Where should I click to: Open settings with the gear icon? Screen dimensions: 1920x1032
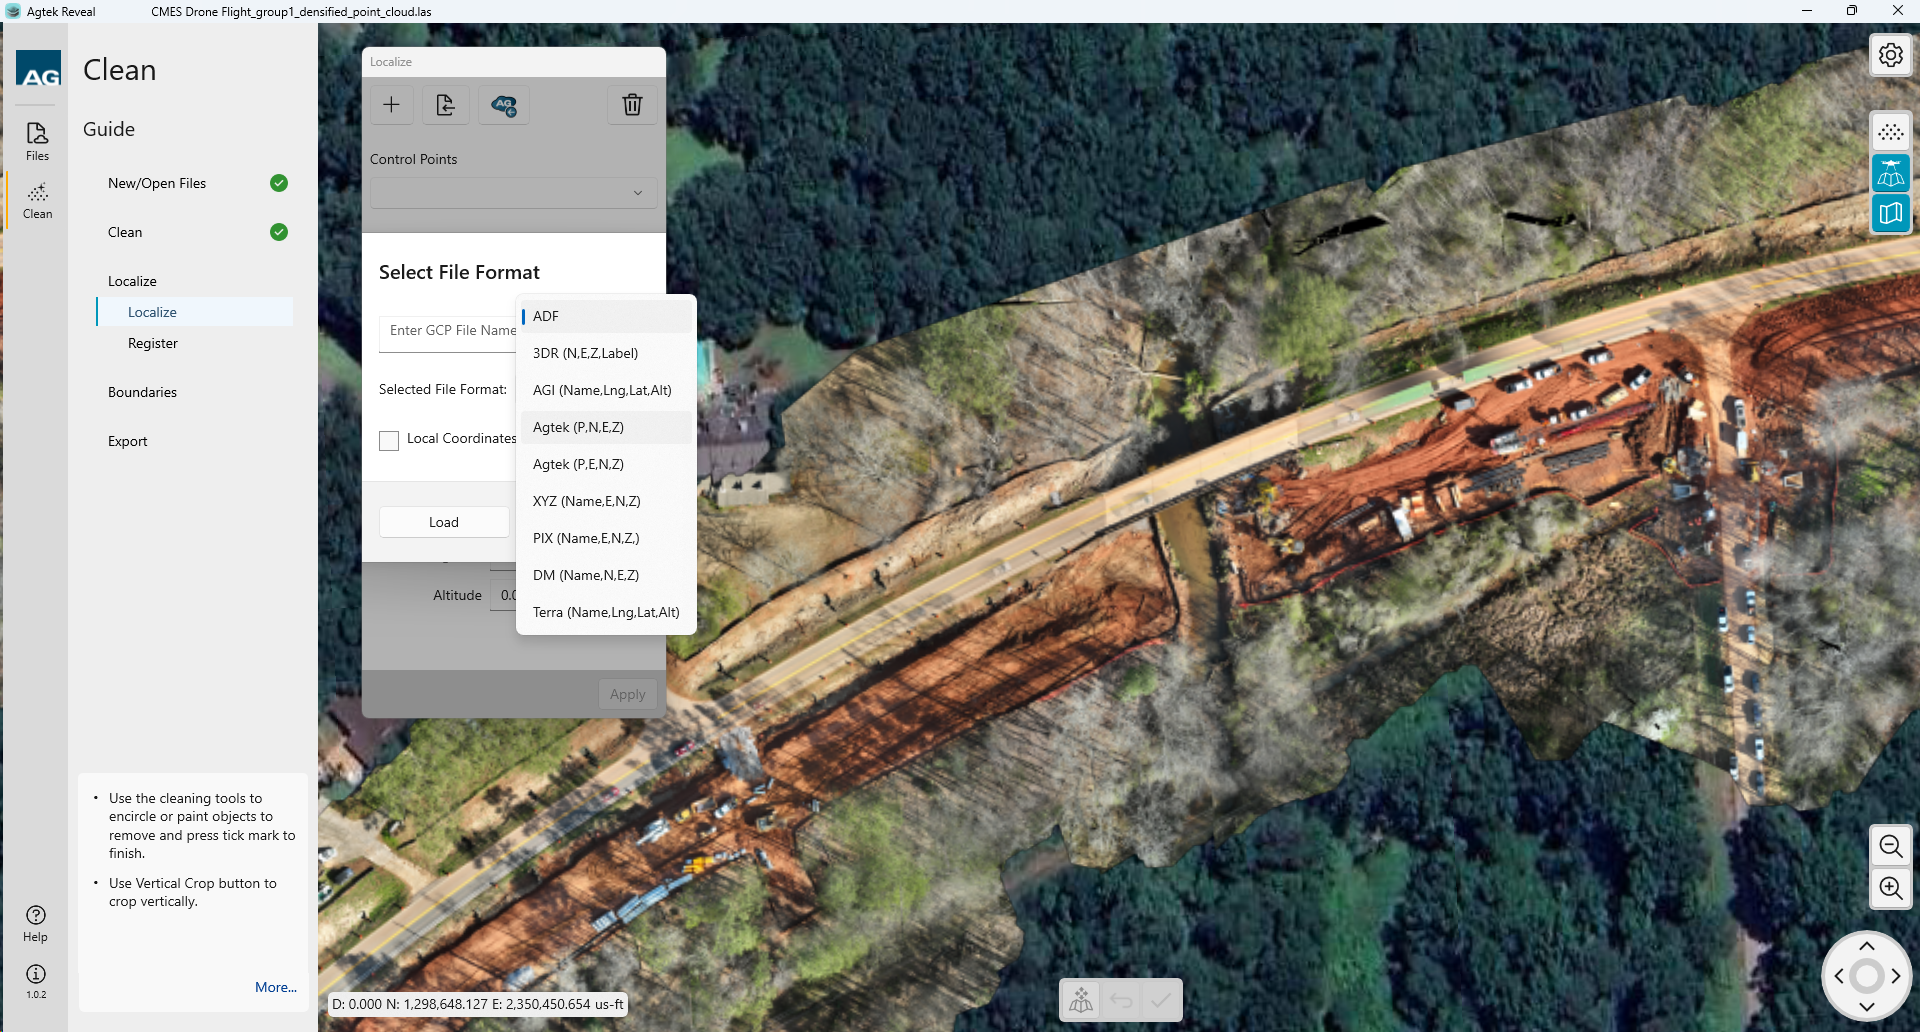pyautogui.click(x=1890, y=55)
